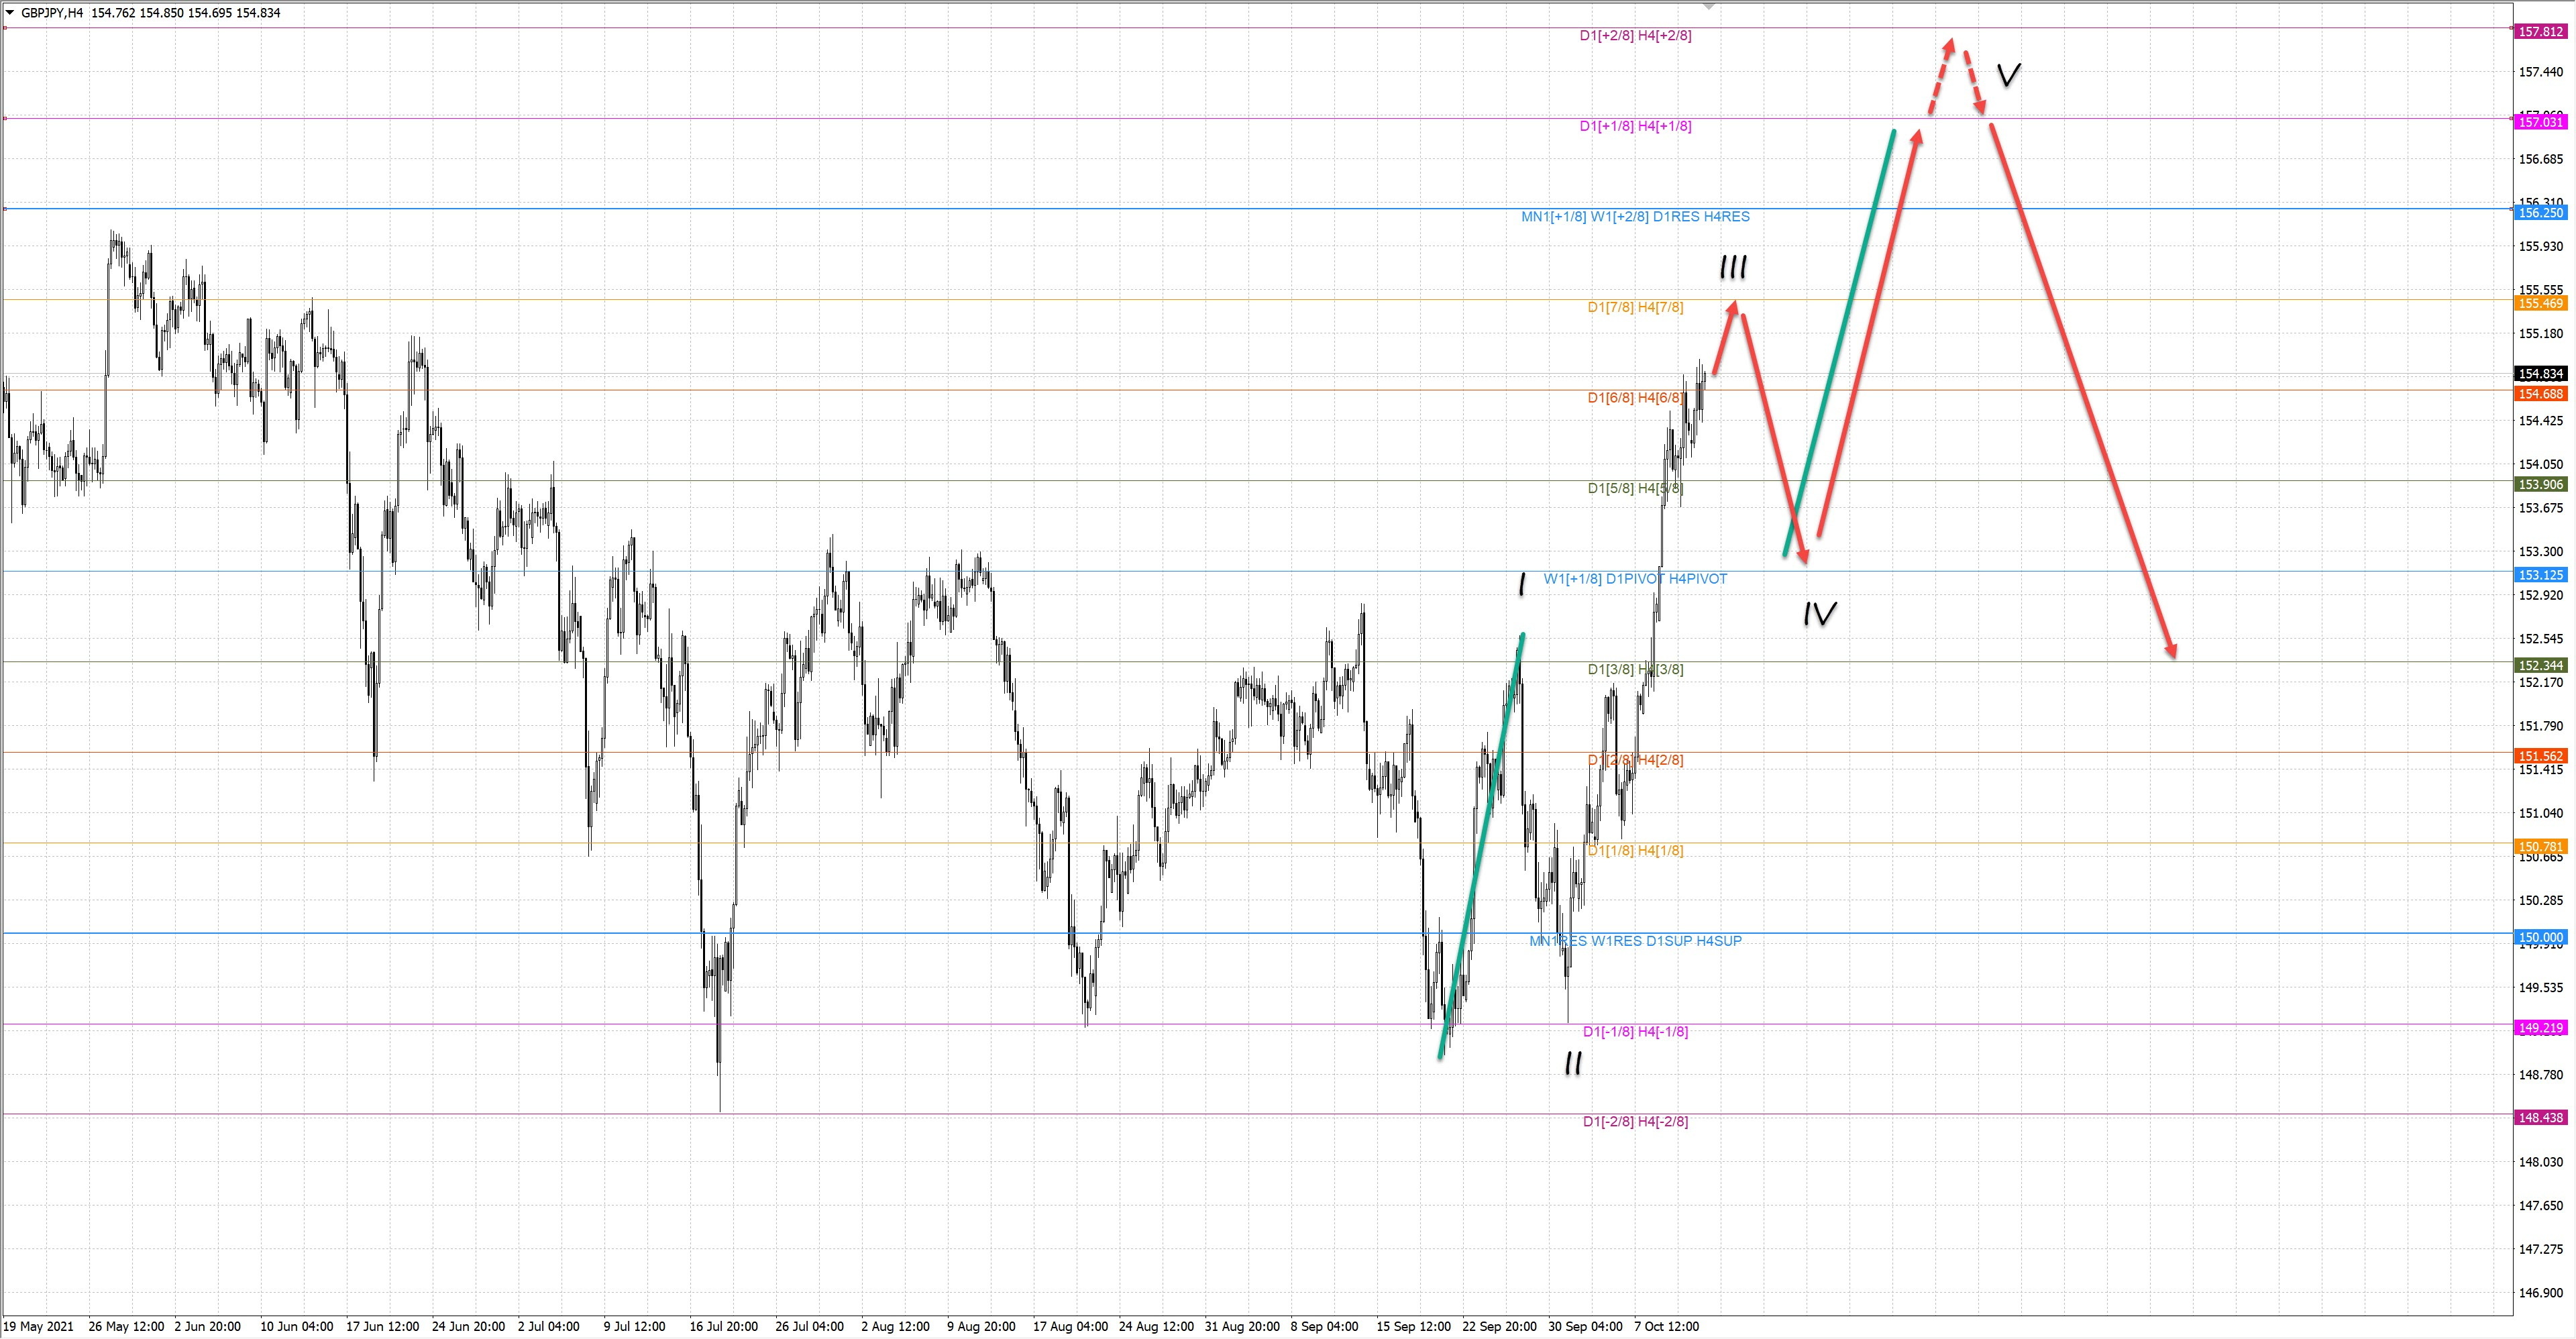Click the 149.219 magenta price tag
This screenshot has width=2576, height=1339.
pos(2541,1028)
